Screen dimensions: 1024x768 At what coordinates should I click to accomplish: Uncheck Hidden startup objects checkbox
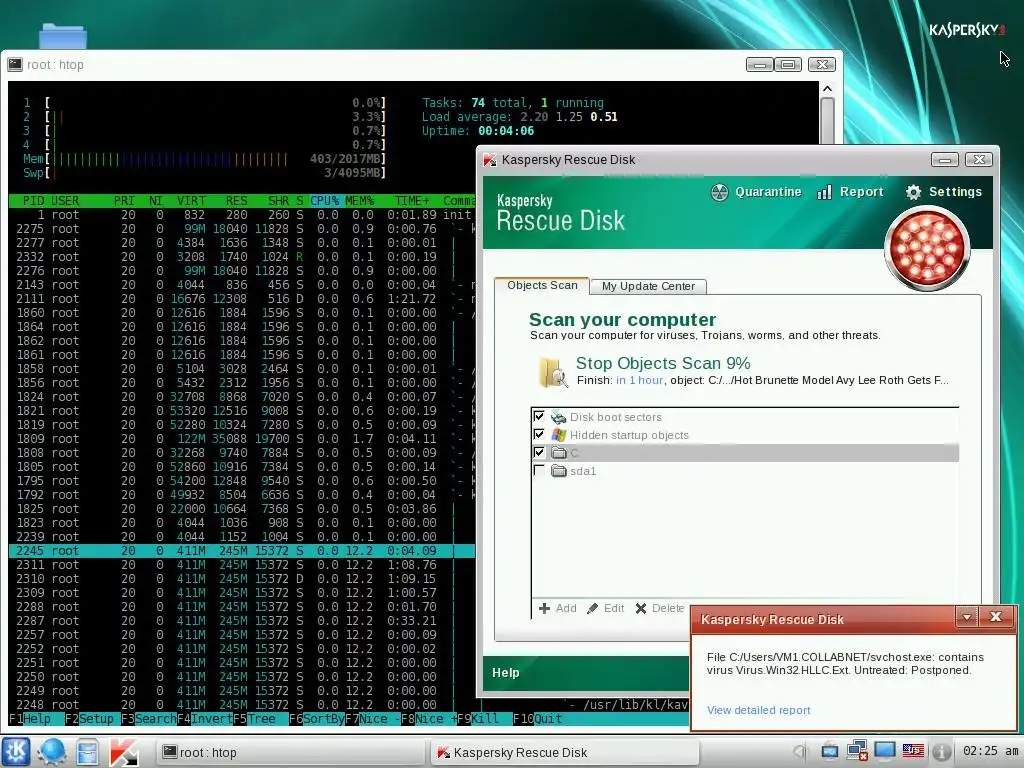pyautogui.click(x=539, y=434)
